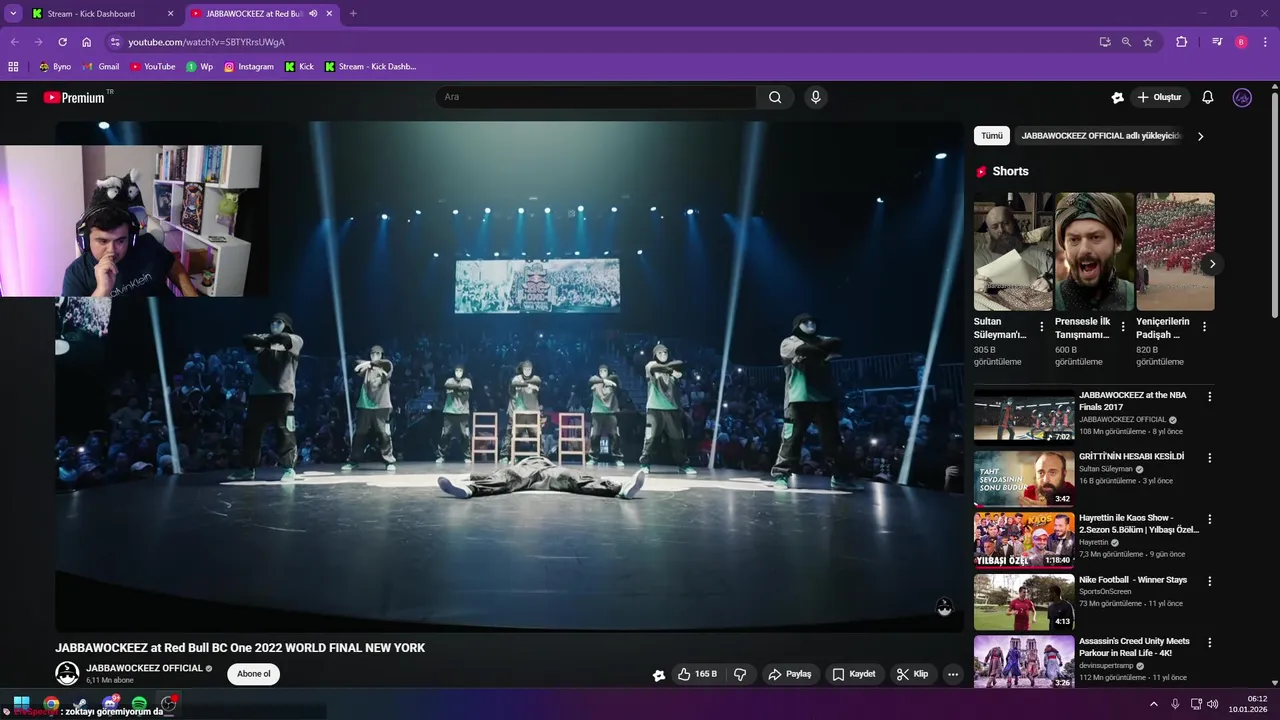Save the video with Kaydet

click(x=854, y=674)
